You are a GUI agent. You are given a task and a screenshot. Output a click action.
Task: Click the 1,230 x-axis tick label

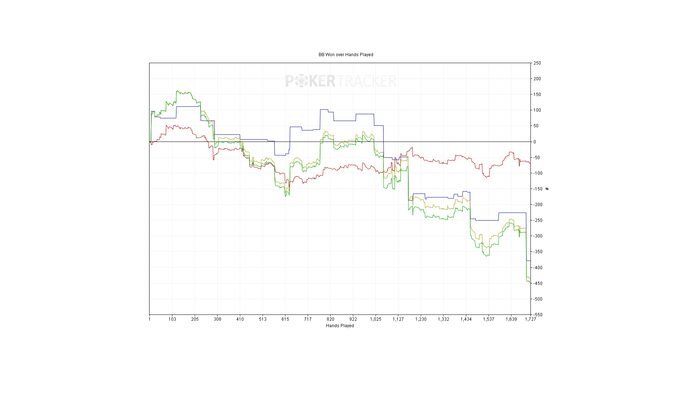click(x=421, y=319)
